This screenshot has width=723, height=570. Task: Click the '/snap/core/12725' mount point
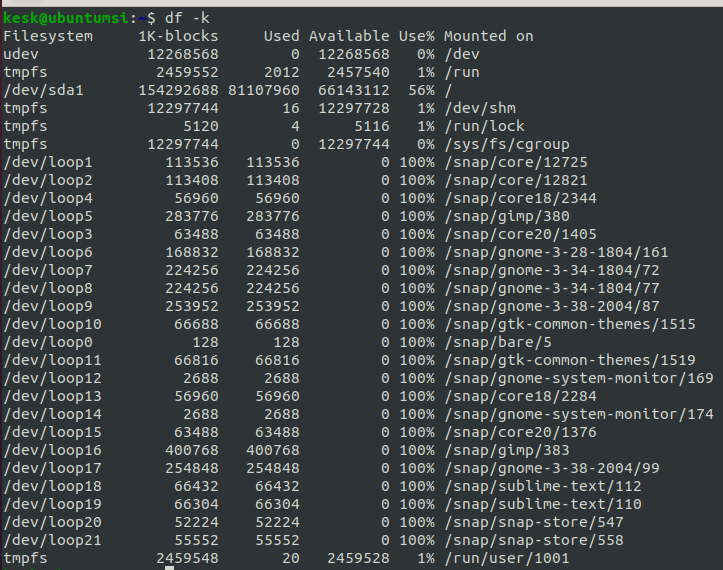516,162
